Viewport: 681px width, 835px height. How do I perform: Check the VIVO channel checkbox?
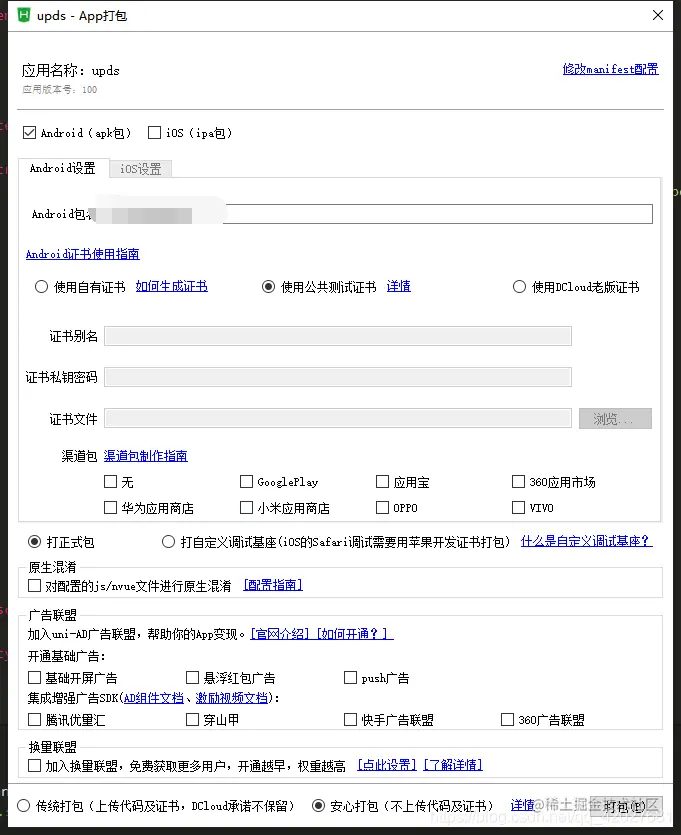518,507
